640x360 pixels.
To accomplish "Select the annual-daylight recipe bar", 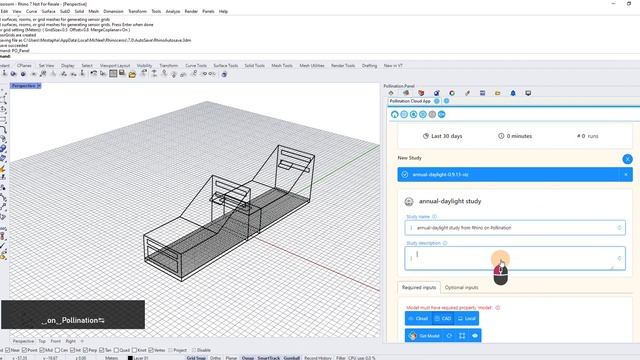I will click(x=515, y=174).
